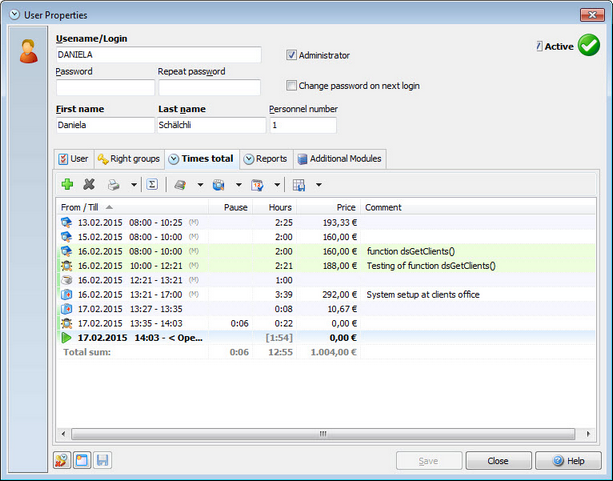Viewport: 613px width, 481px height.
Task: Close the User Properties window
Action: [x=592, y=15]
